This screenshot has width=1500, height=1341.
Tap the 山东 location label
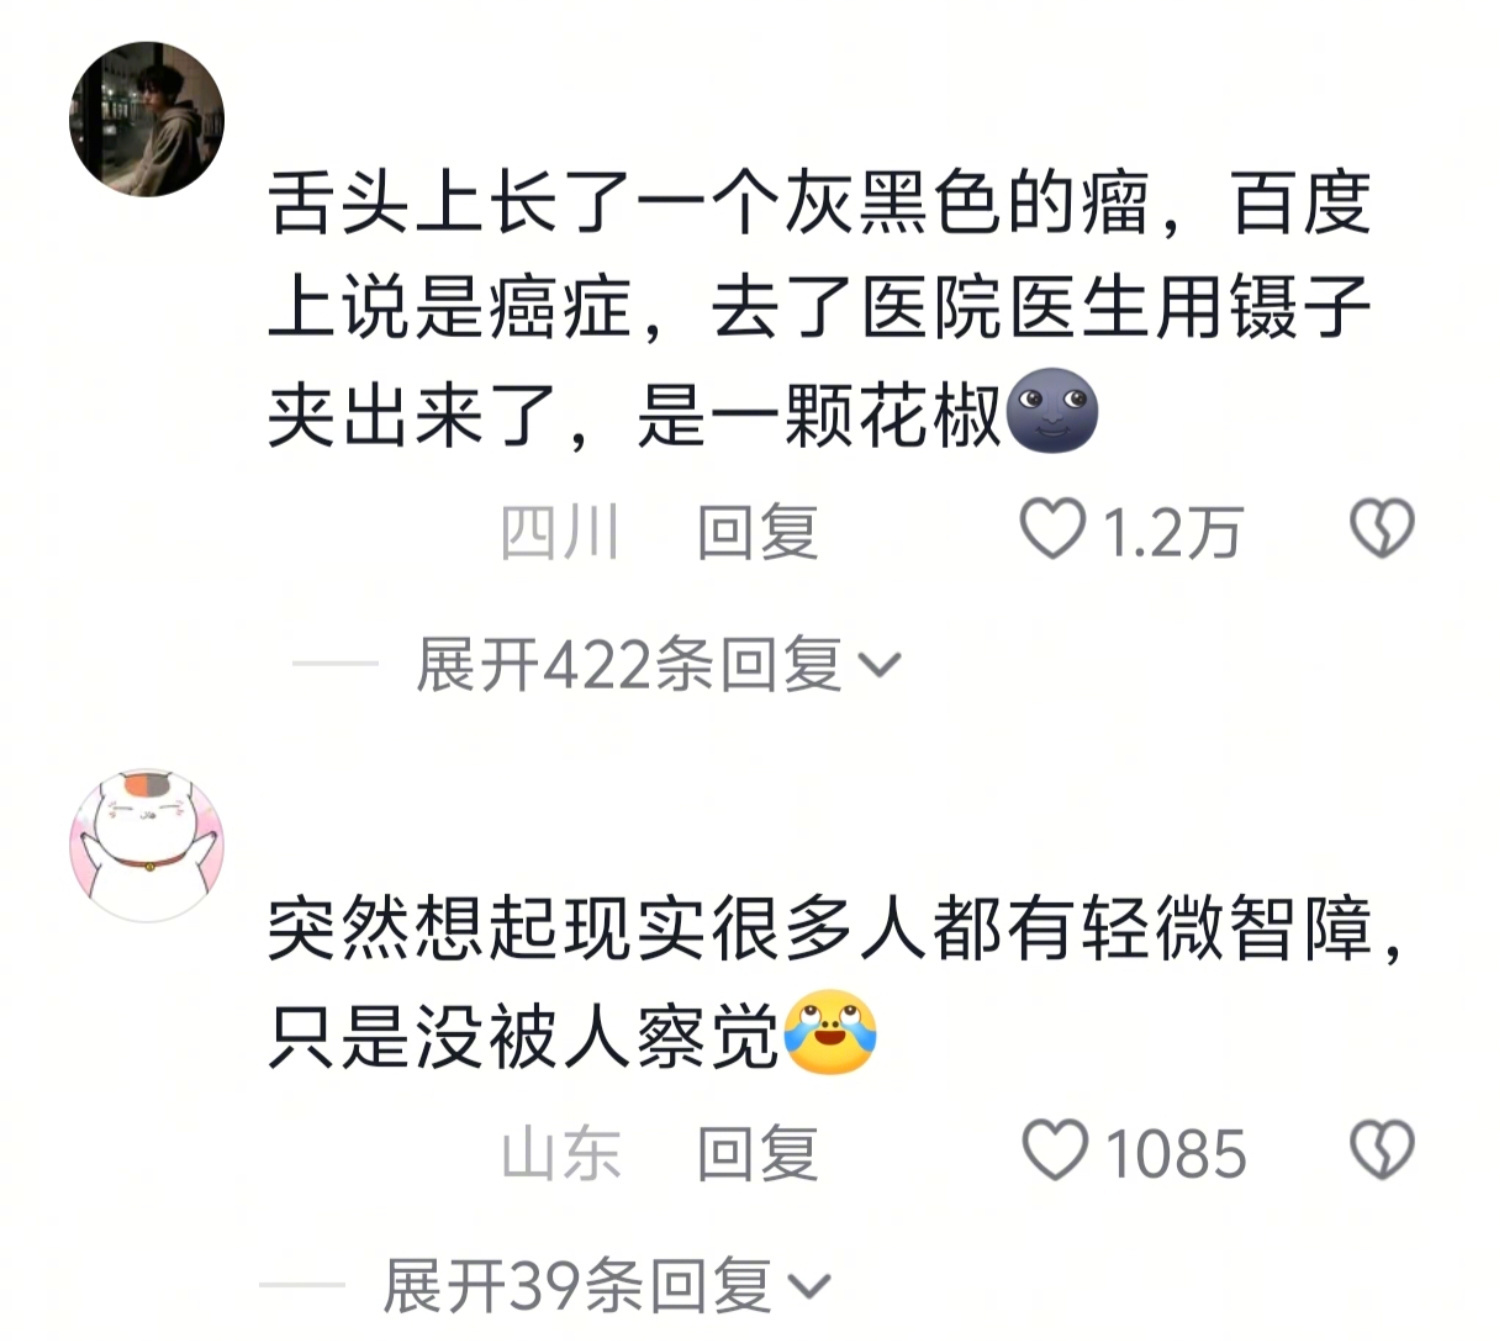[x=560, y=1153]
